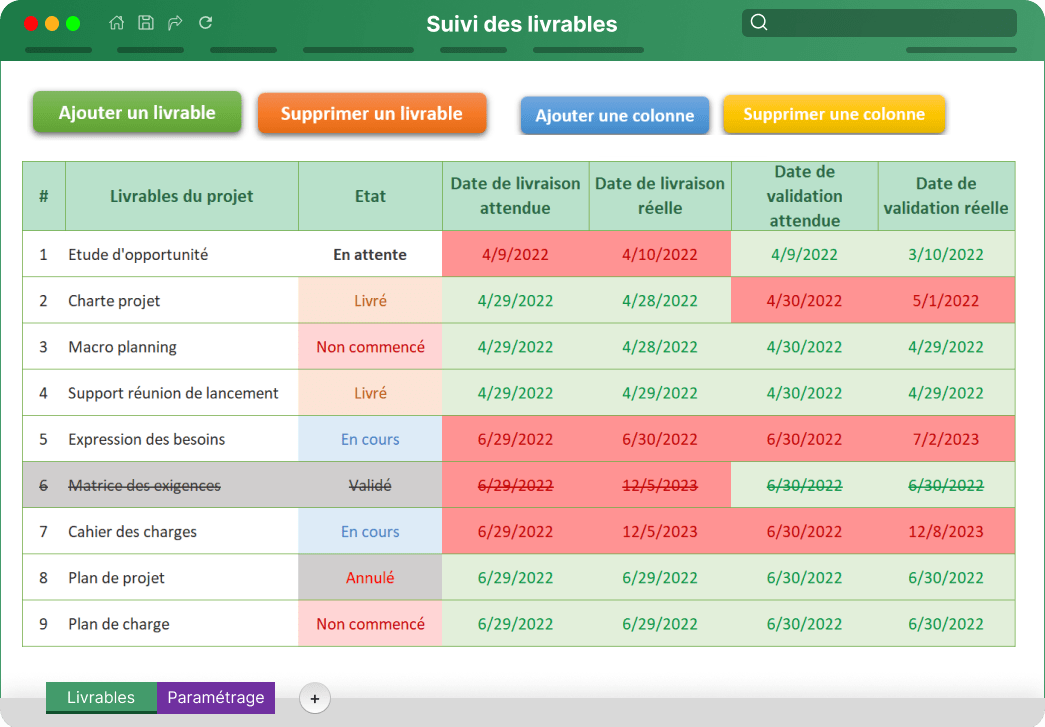Screen dimensions: 1045x727
Task: Click the Home icon in the toolbar
Action: [x=115, y=22]
